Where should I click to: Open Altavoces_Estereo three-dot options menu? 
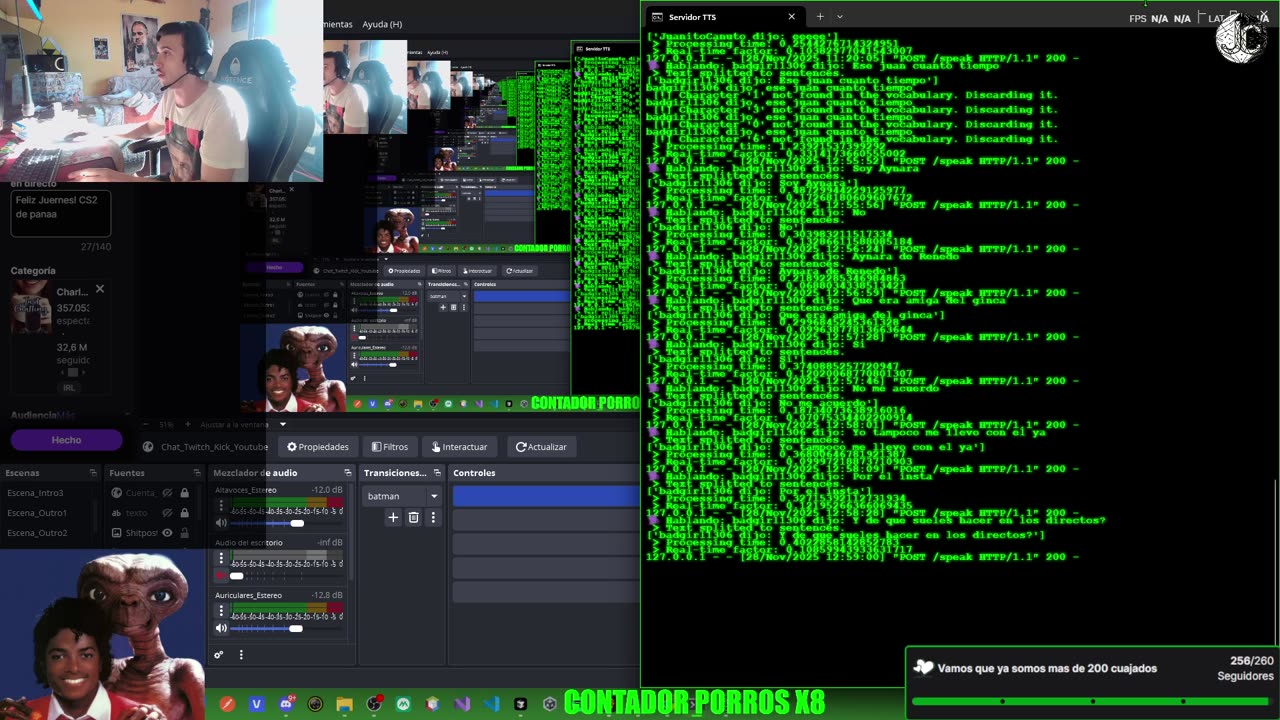[221, 506]
